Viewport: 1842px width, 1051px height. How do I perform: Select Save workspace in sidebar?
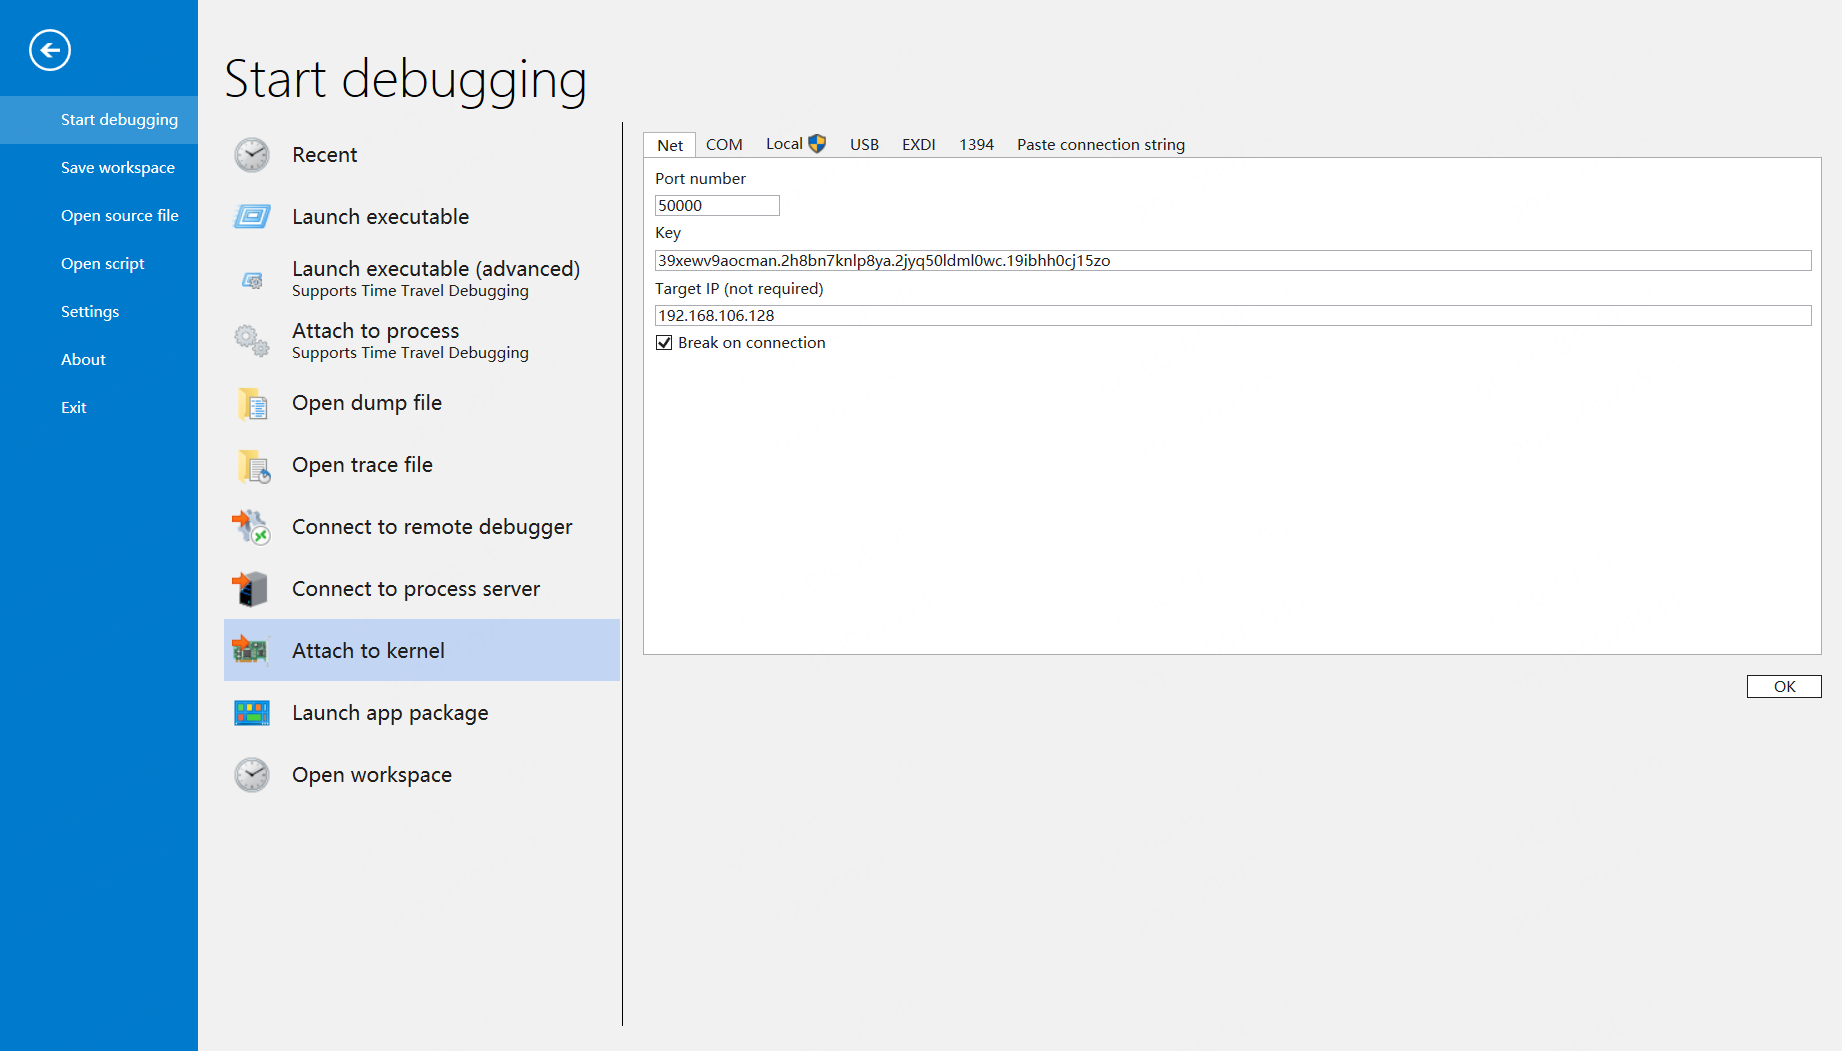(x=99, y=168)
